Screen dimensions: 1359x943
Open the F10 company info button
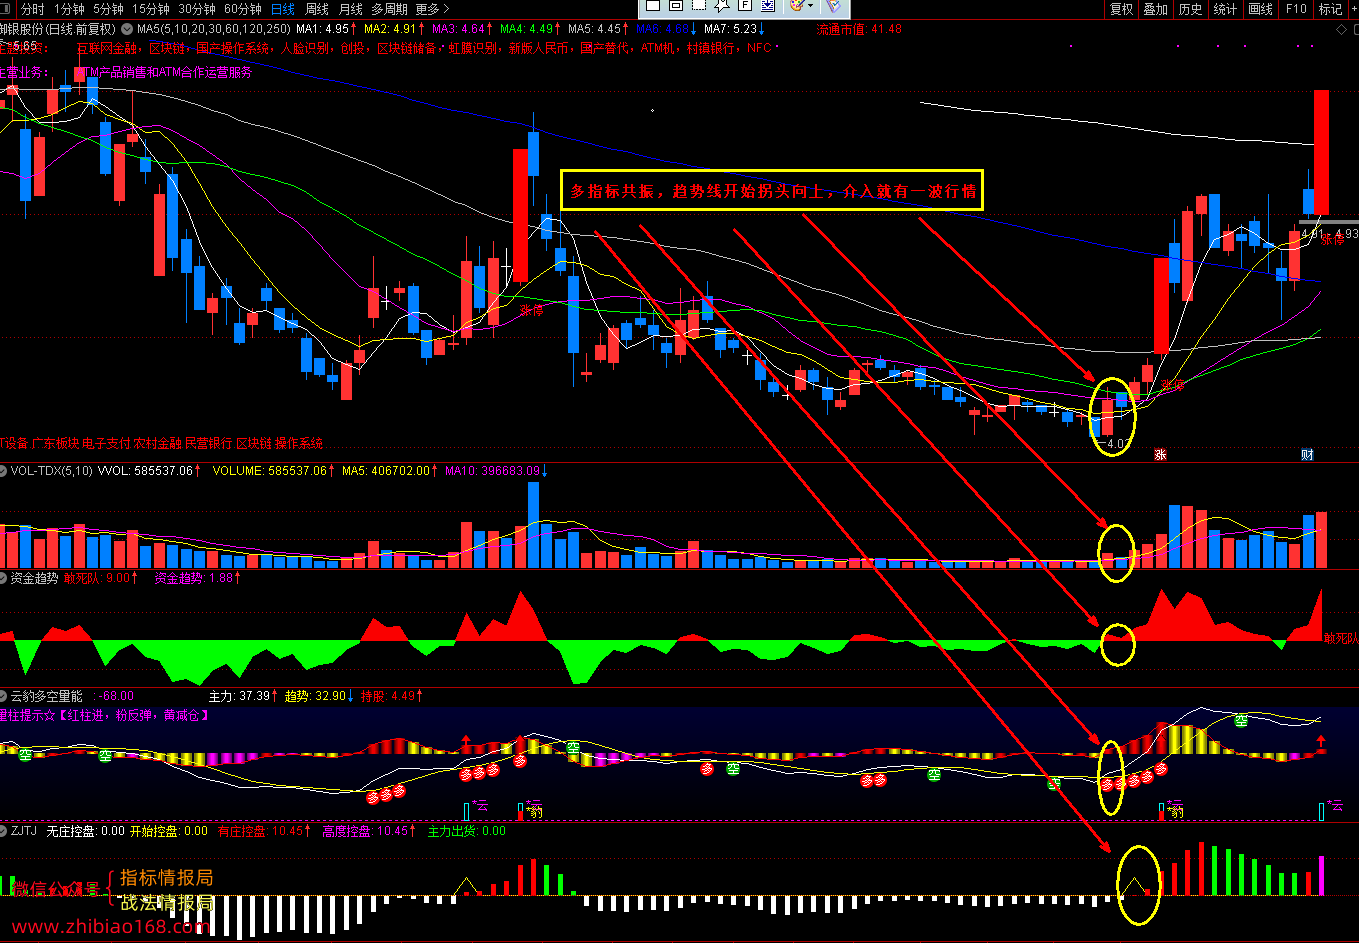tap(1296, 9)
